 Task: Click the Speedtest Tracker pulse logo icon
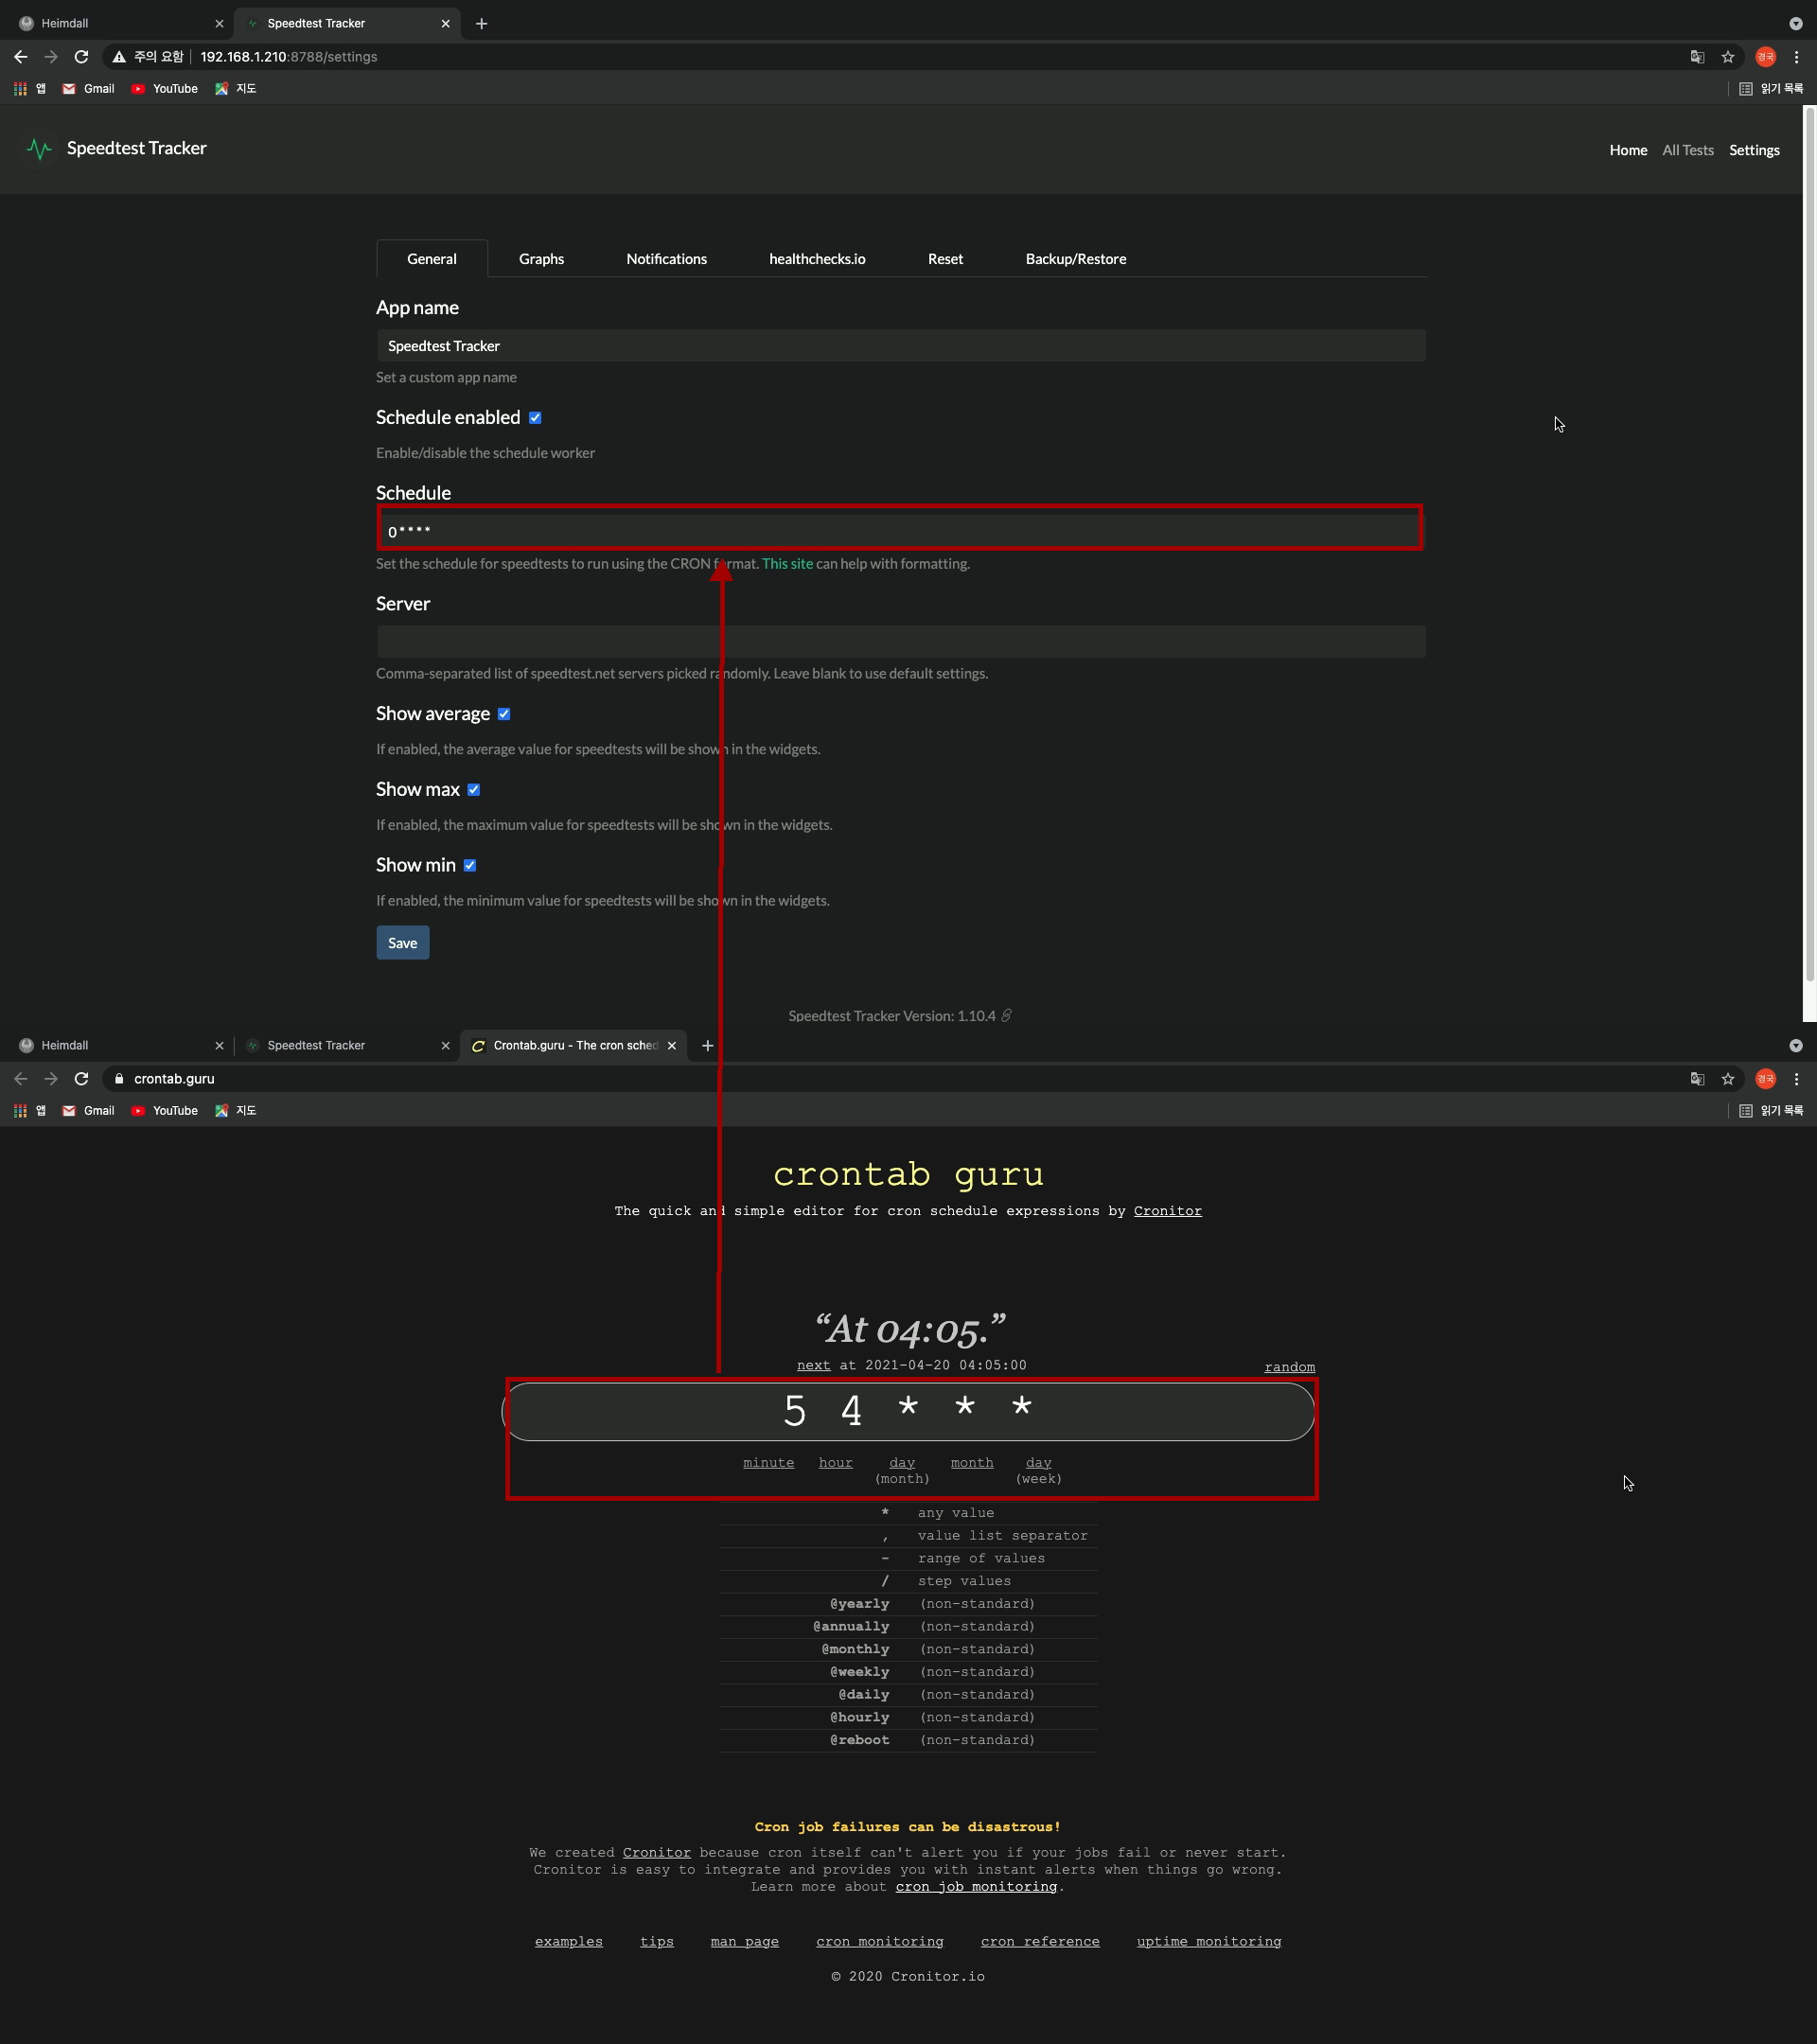(39, 149)
